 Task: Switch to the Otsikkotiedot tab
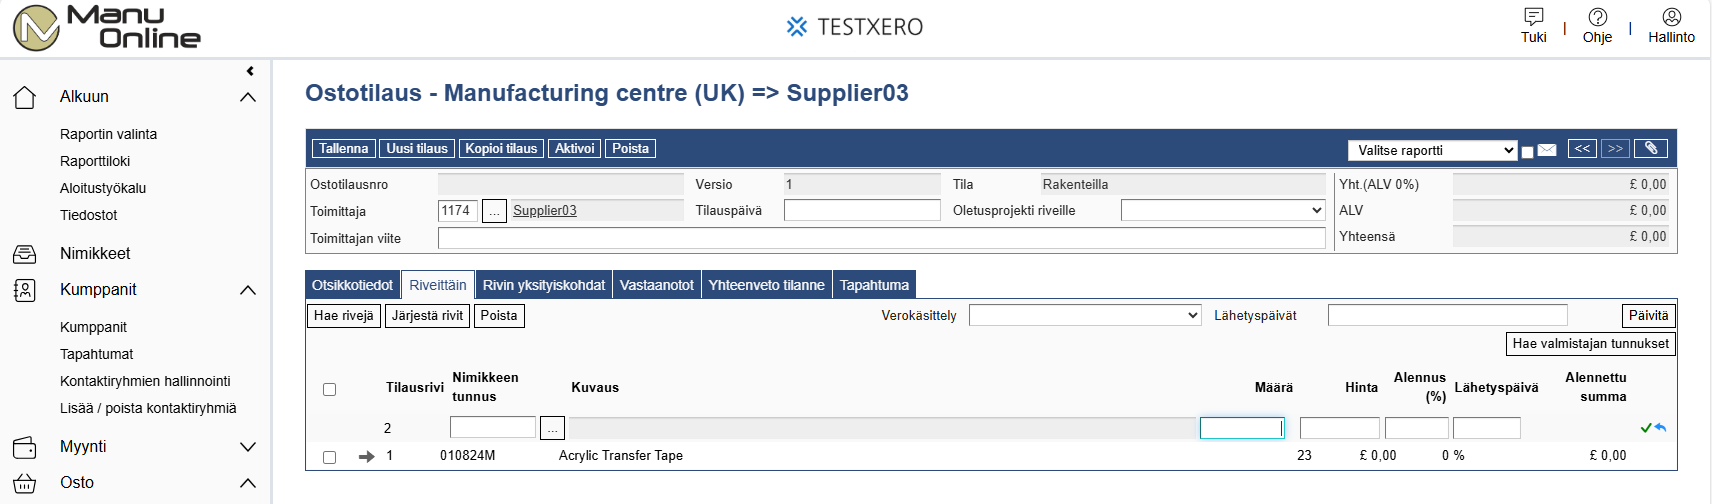click(352, 285)
